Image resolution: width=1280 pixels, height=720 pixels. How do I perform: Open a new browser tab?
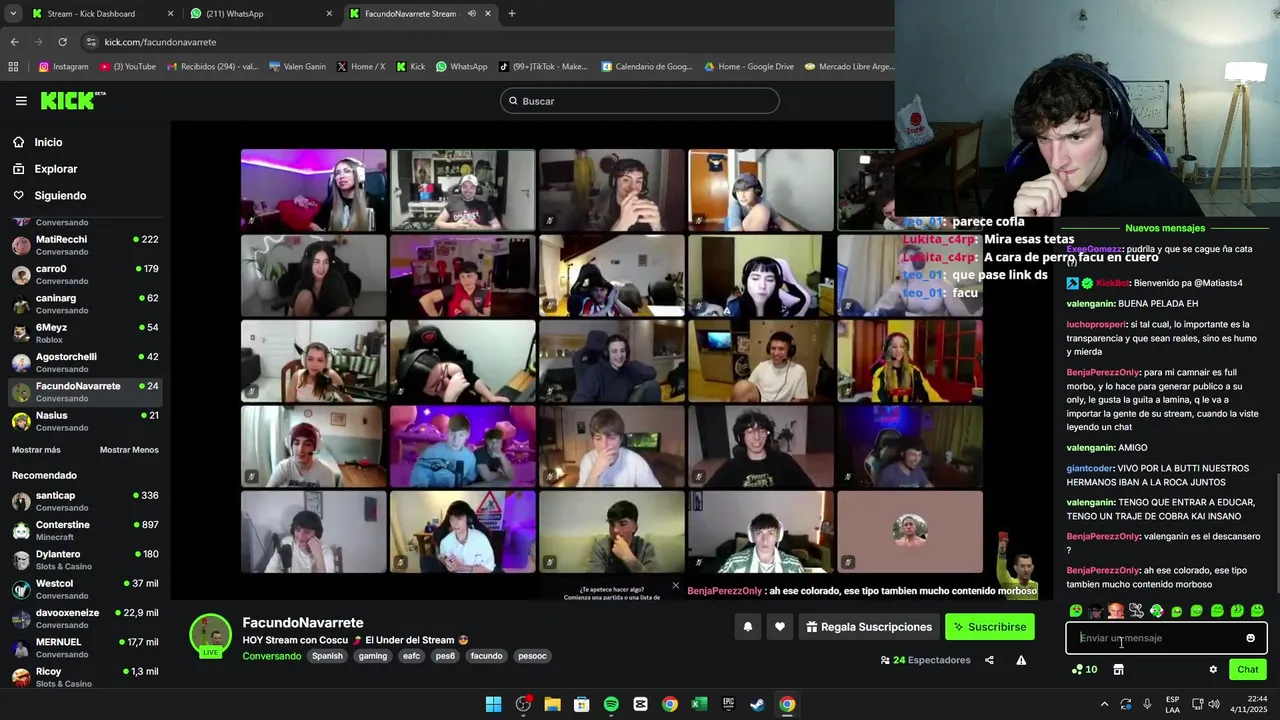(511, 14)
